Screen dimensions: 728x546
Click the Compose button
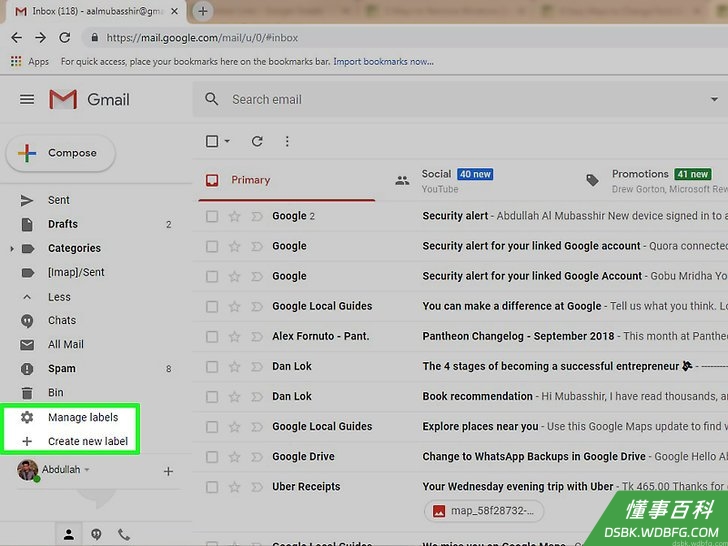pyautogui.click(x=61, y=153)
